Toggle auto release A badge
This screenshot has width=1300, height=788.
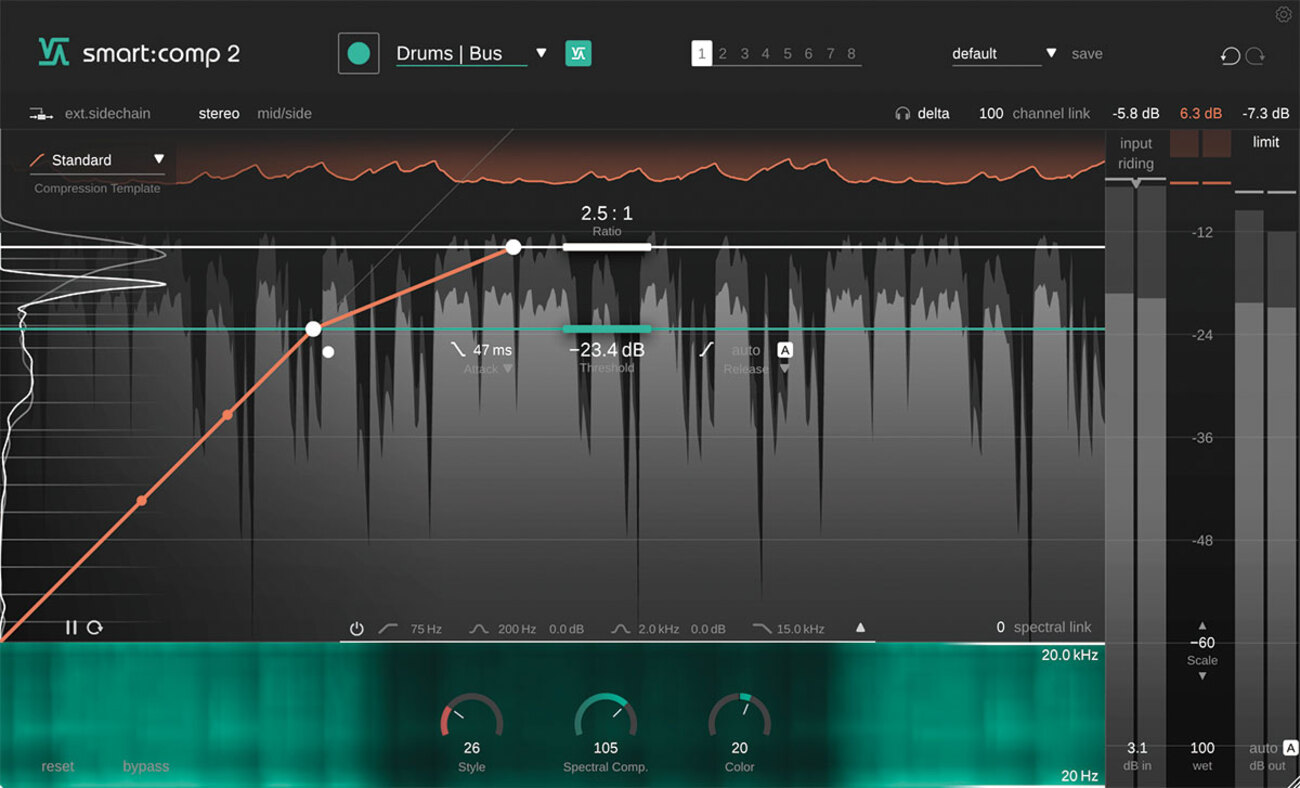click(785, 350)
